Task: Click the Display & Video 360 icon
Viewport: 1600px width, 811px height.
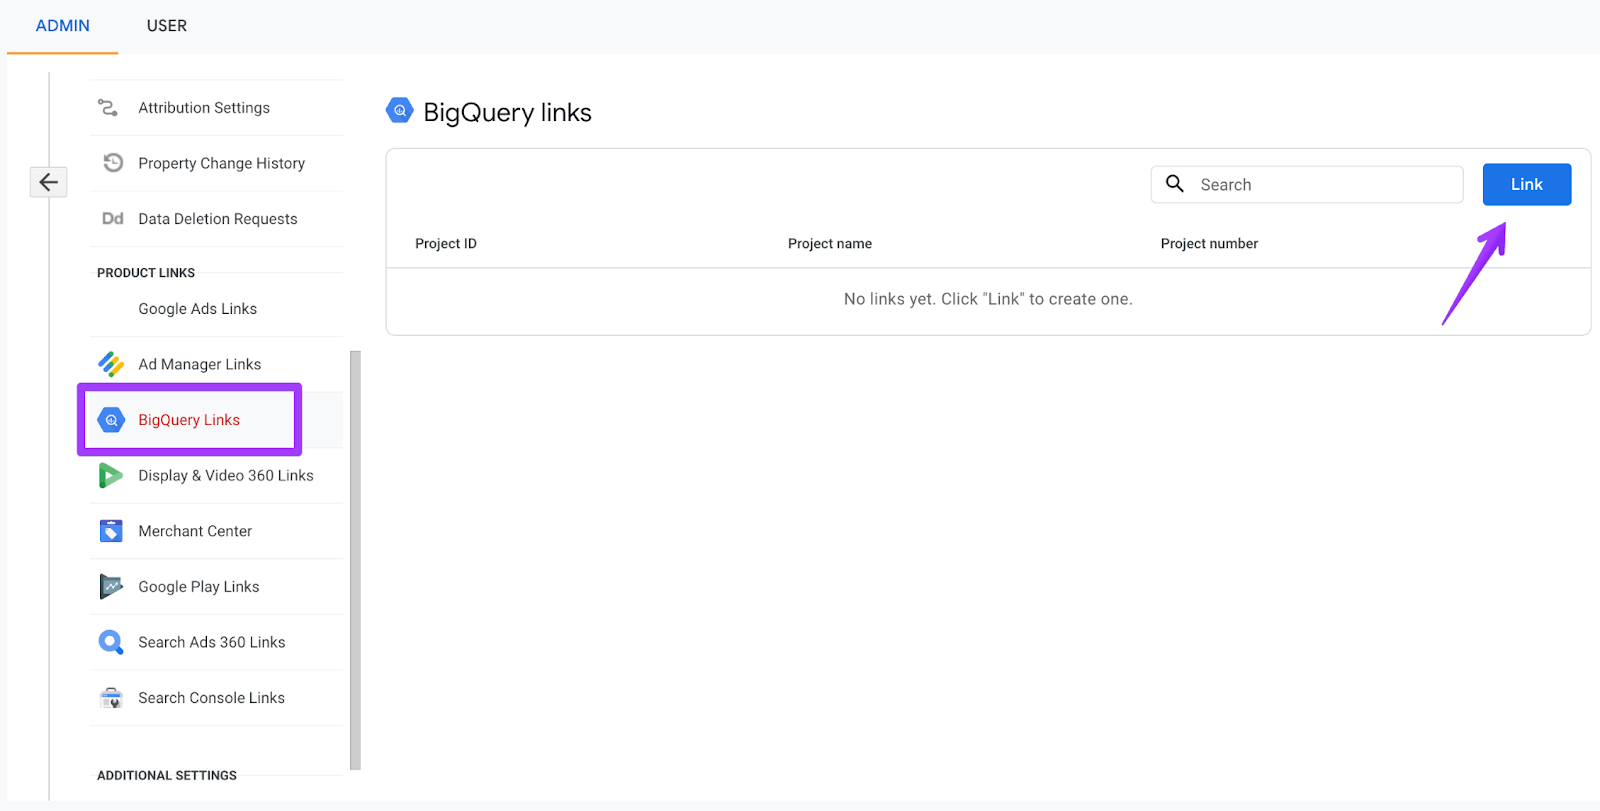Action: click(x=111, y=475)
